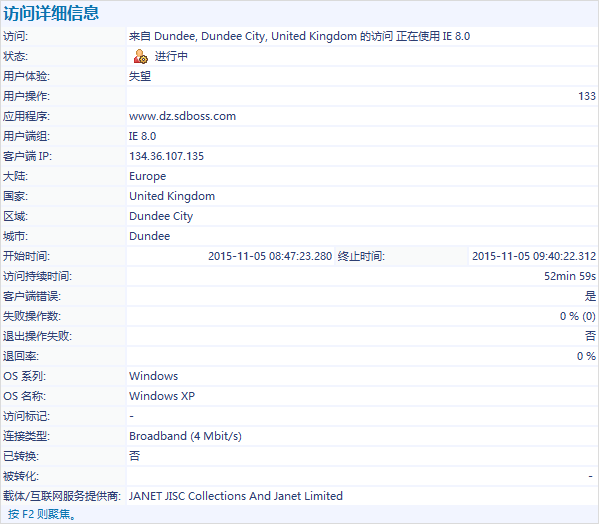The image size is (599, 524).
Task: Click the 按 F2 则聚焦 hint text
Action: (42, 514)
